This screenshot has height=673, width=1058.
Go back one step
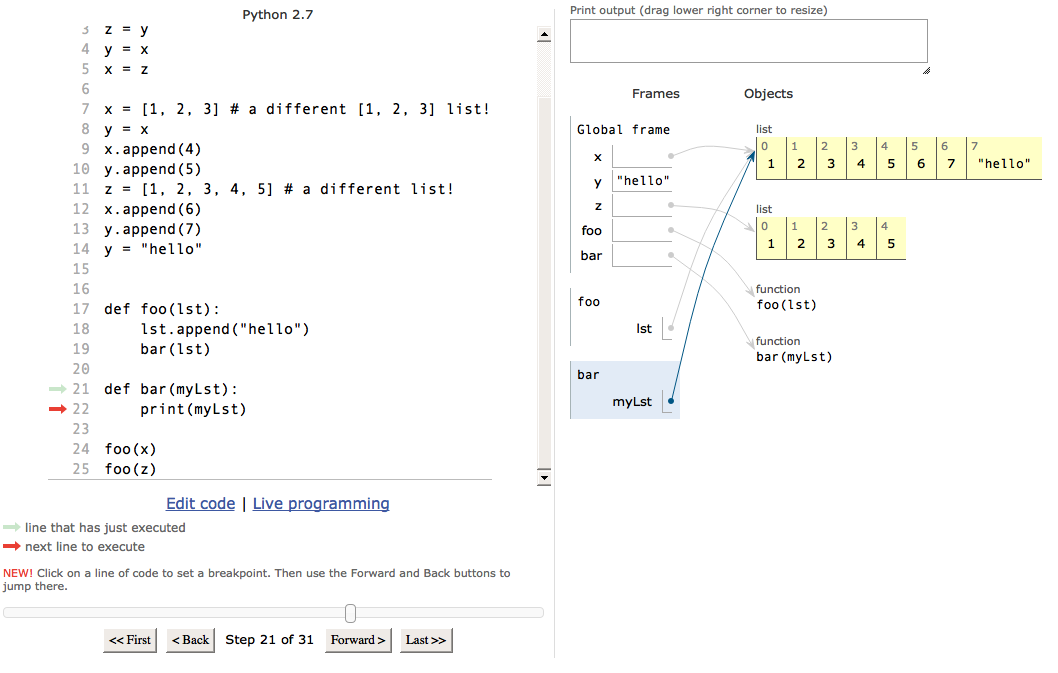[190, 640]
